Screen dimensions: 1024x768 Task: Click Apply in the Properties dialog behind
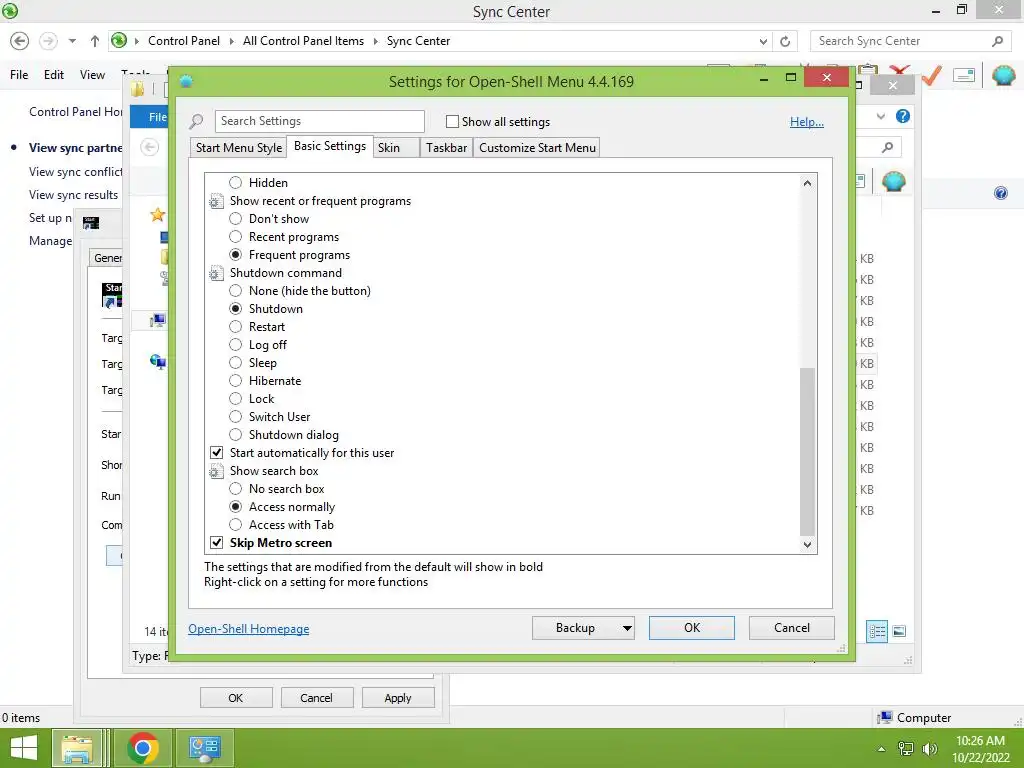click(398, 698)
